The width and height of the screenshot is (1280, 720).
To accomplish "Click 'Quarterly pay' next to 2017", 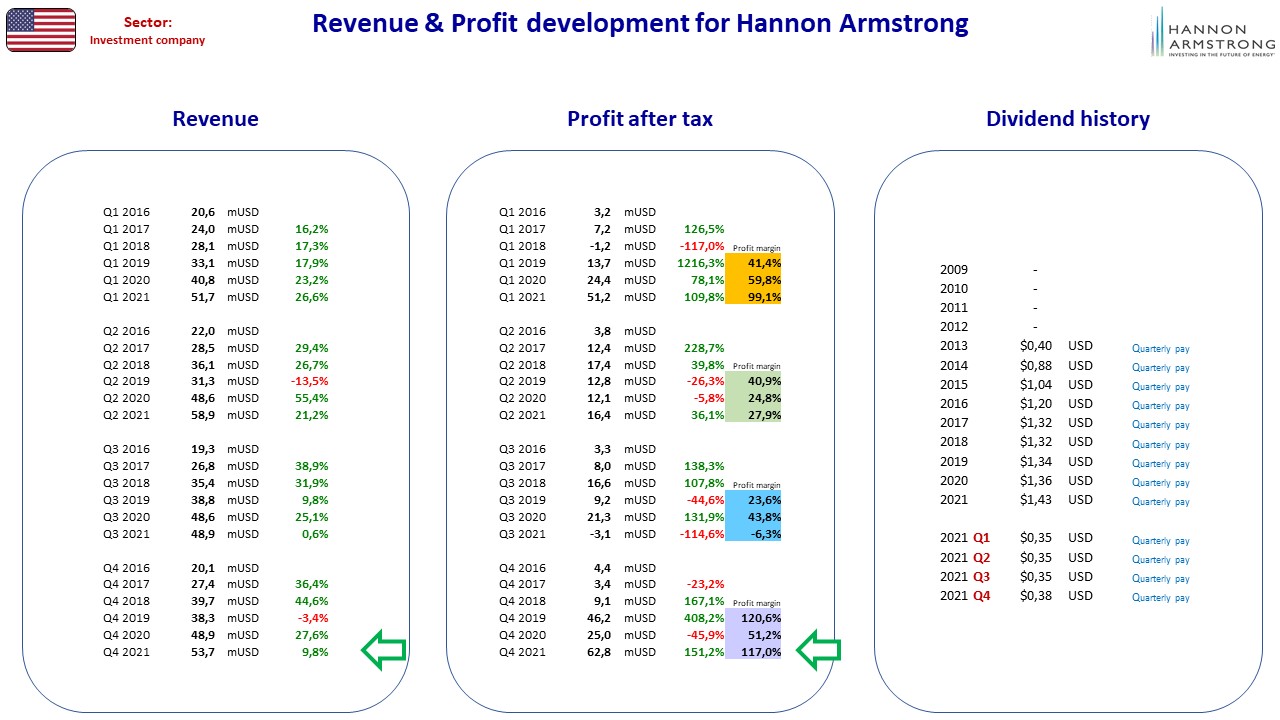I will click(x=1161, y=425).
